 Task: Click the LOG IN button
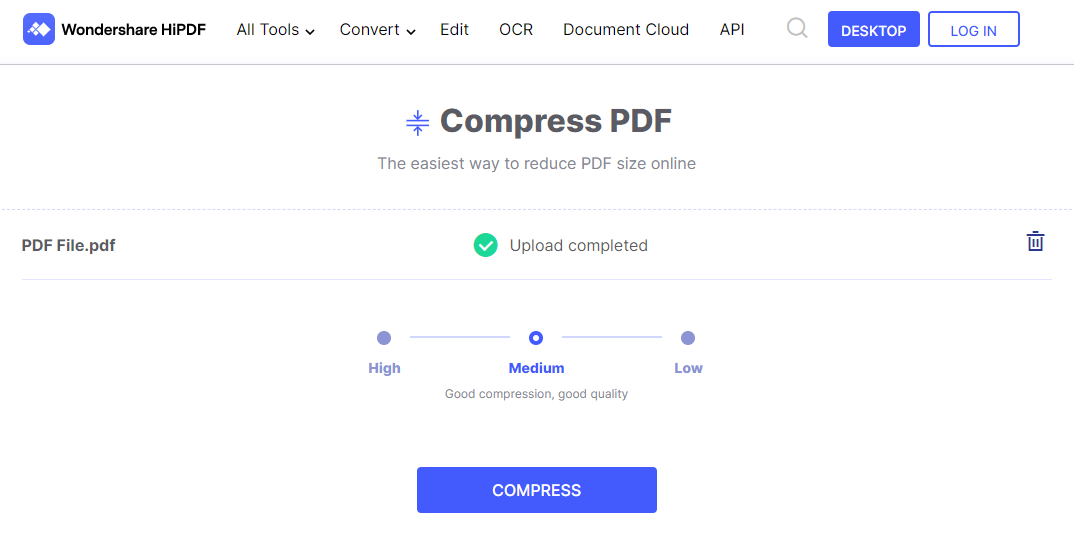tap(973, 29)
